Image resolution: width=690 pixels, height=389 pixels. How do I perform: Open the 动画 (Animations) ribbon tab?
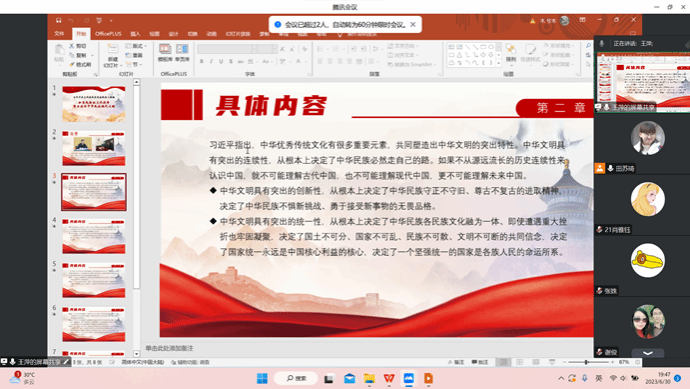point(212,33)
